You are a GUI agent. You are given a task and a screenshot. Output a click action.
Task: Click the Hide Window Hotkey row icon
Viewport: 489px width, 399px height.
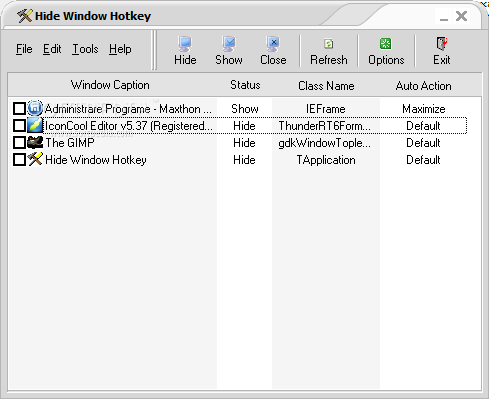(x=35, y=159)
